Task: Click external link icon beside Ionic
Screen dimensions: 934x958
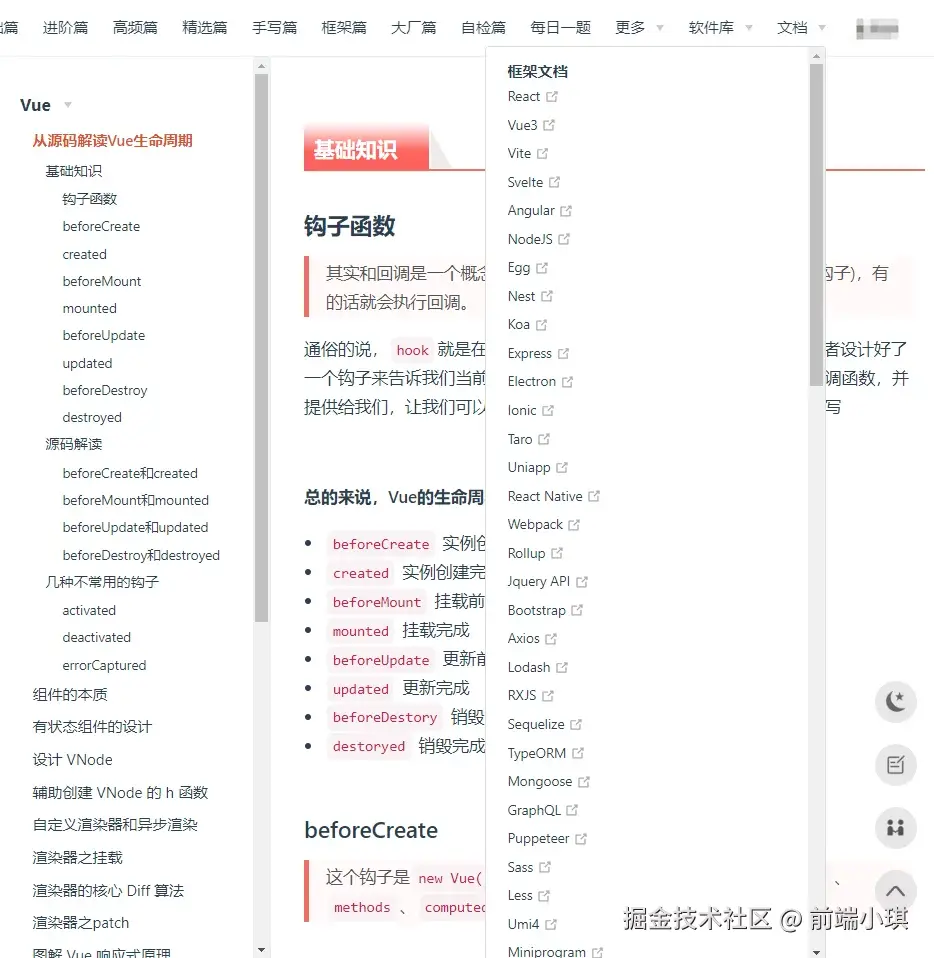Action: coord(548,411)
